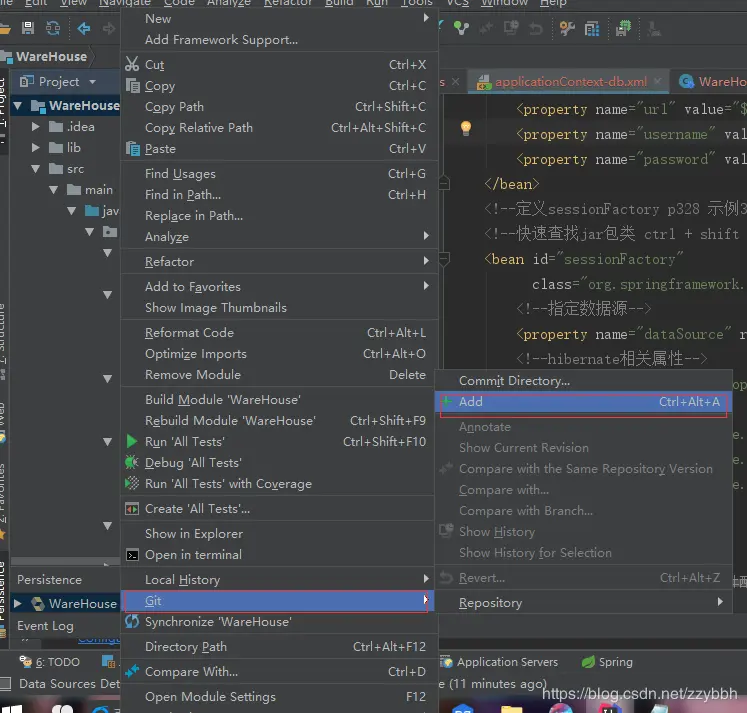The height and width of the screenshot is (713, 747).
Task: Collapse the src folder
Action: (x=36, y=169)
